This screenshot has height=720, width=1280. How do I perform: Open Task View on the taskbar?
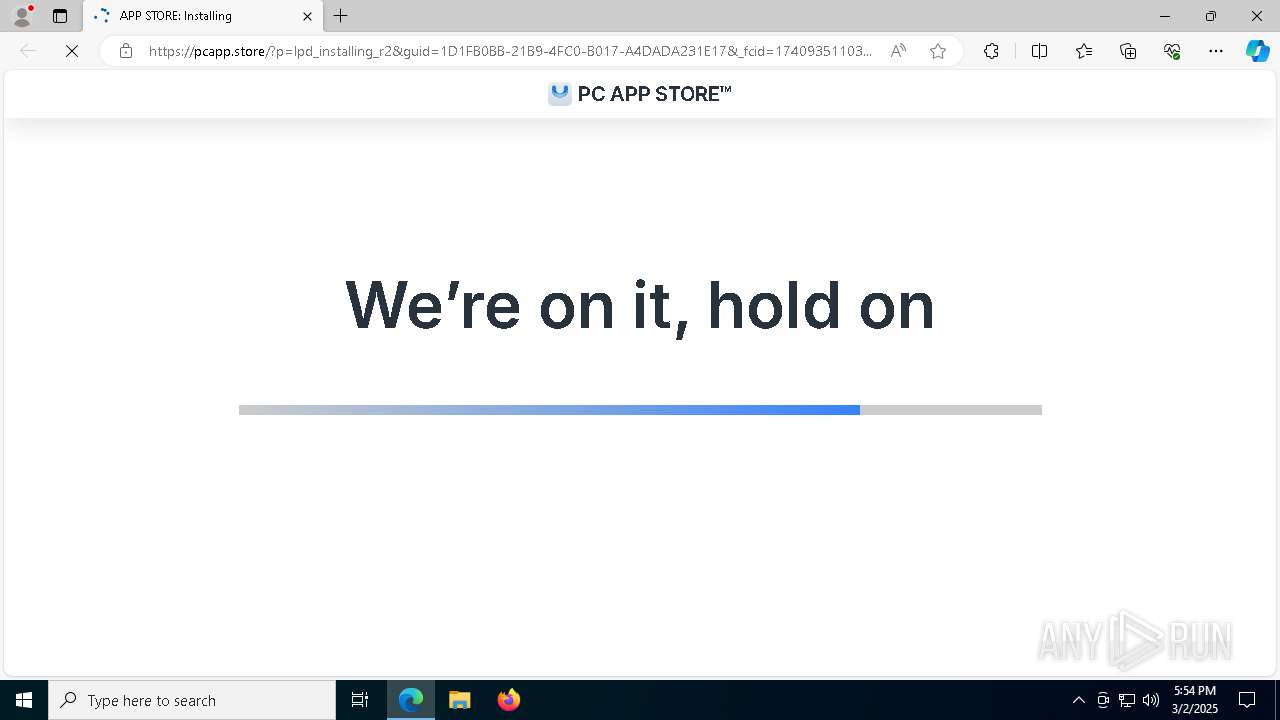360,700
